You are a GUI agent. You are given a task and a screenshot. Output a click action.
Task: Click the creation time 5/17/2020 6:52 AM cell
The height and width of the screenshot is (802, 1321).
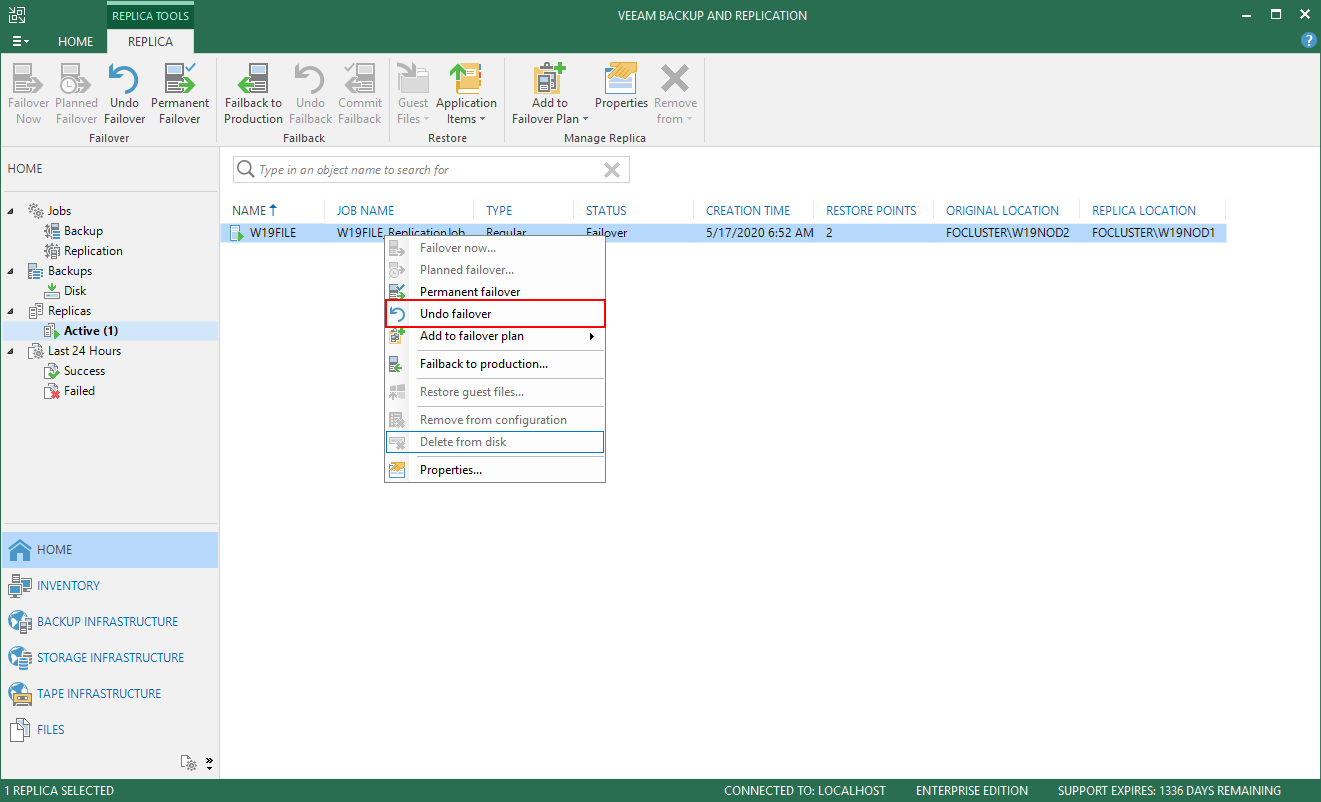pos(760,233)
